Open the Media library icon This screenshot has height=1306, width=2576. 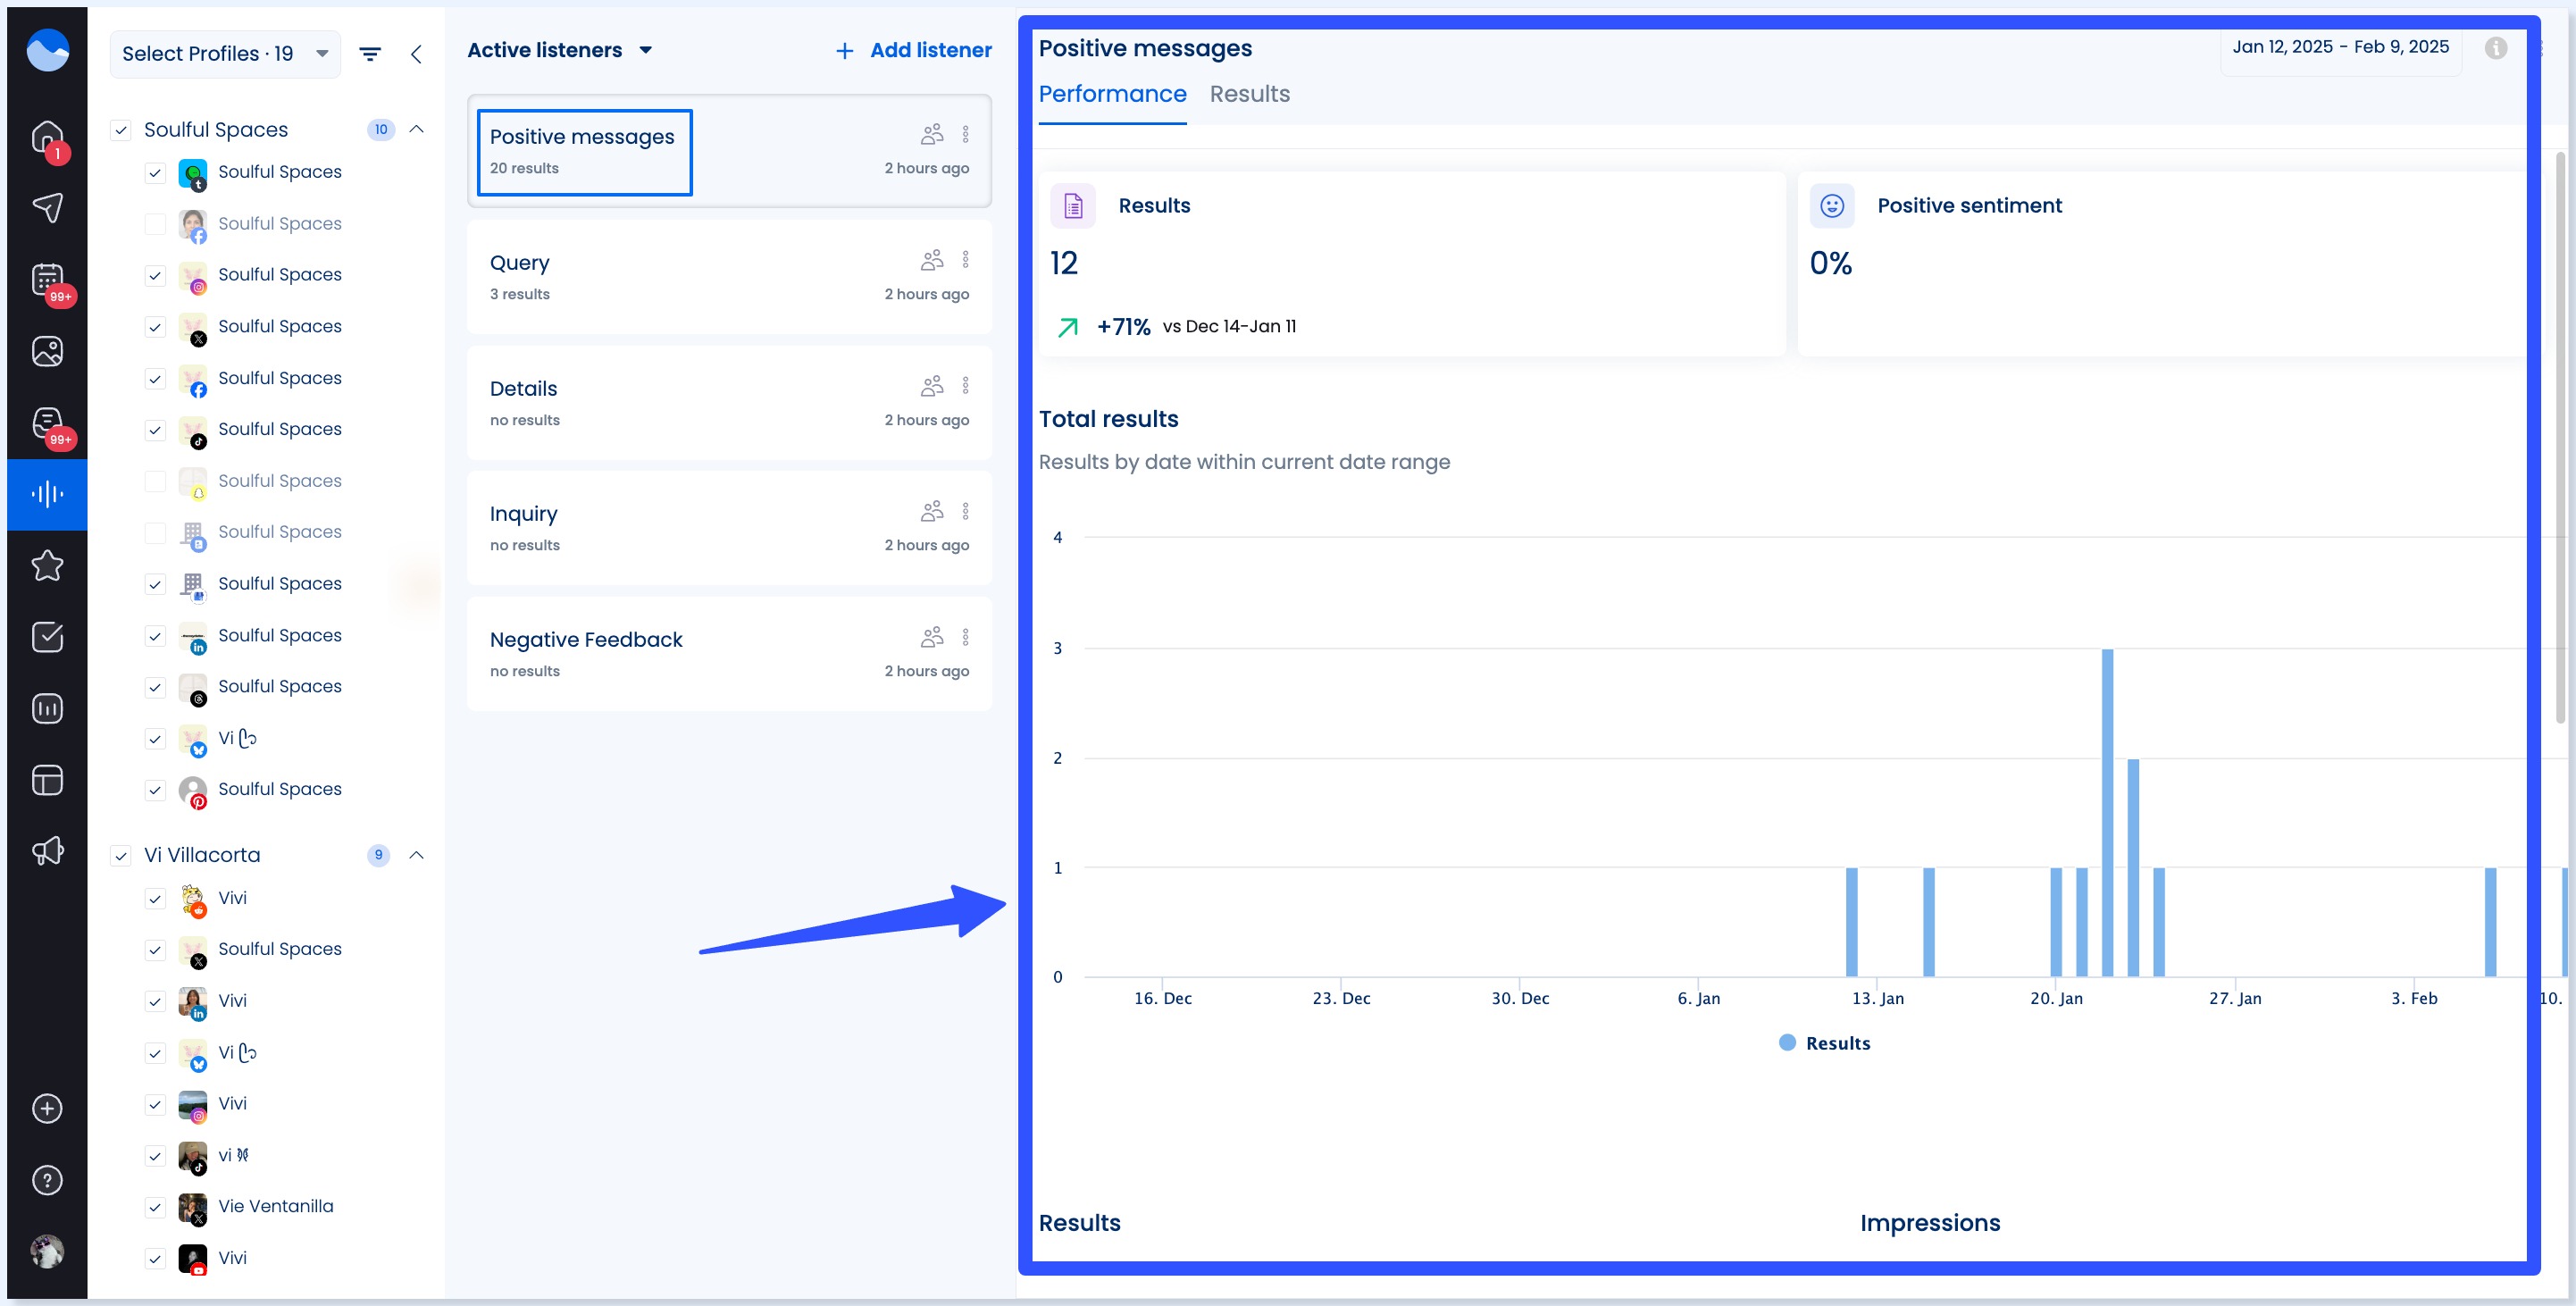pos(47,351)
